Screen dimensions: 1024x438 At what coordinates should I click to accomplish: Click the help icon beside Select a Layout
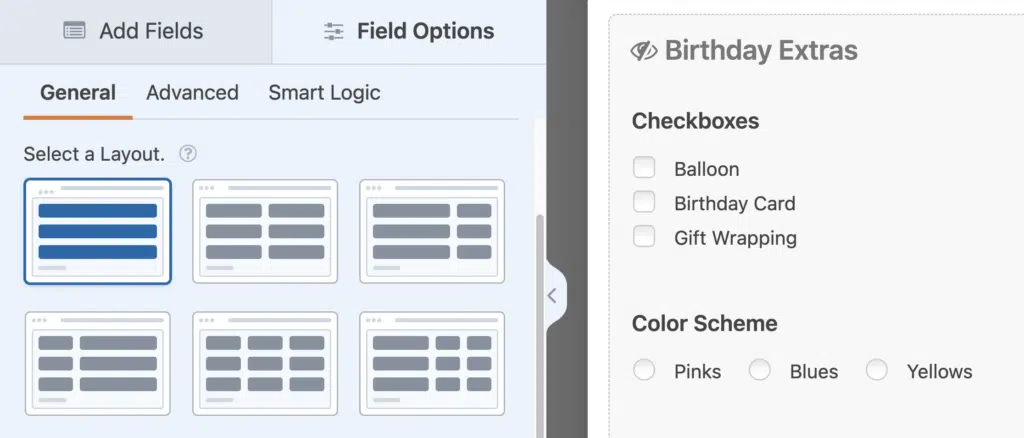[x=188, y=154]
